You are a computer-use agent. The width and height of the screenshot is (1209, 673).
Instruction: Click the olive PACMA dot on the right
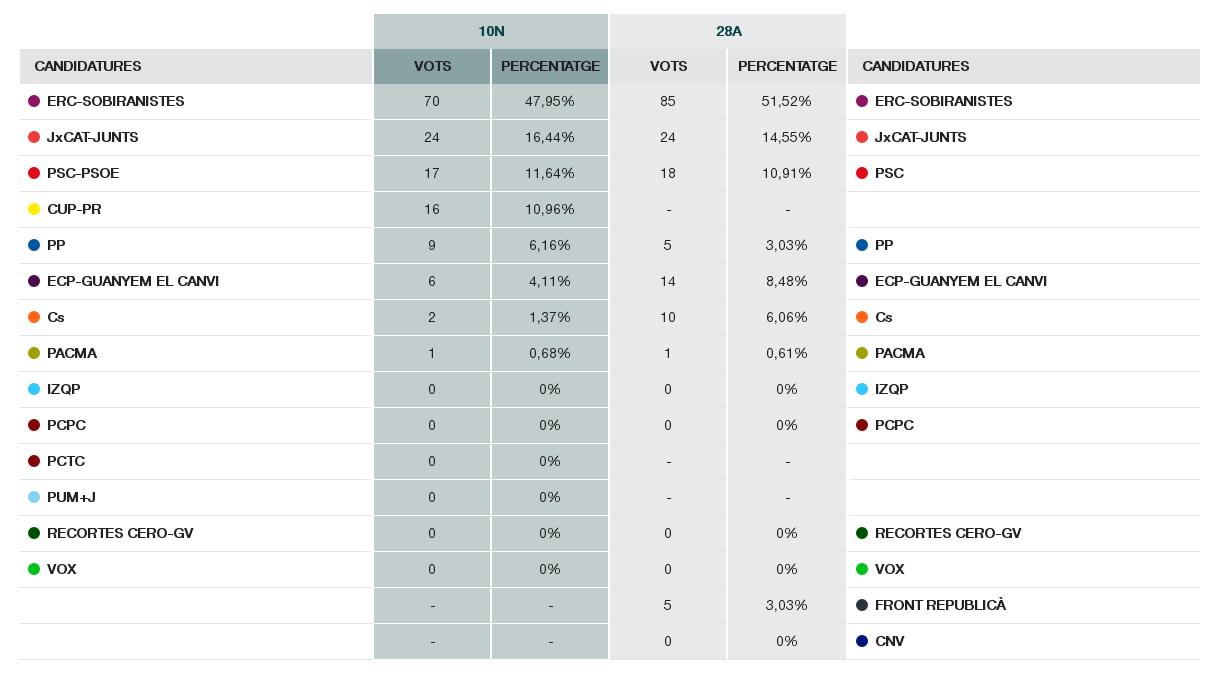pos(862,353)
